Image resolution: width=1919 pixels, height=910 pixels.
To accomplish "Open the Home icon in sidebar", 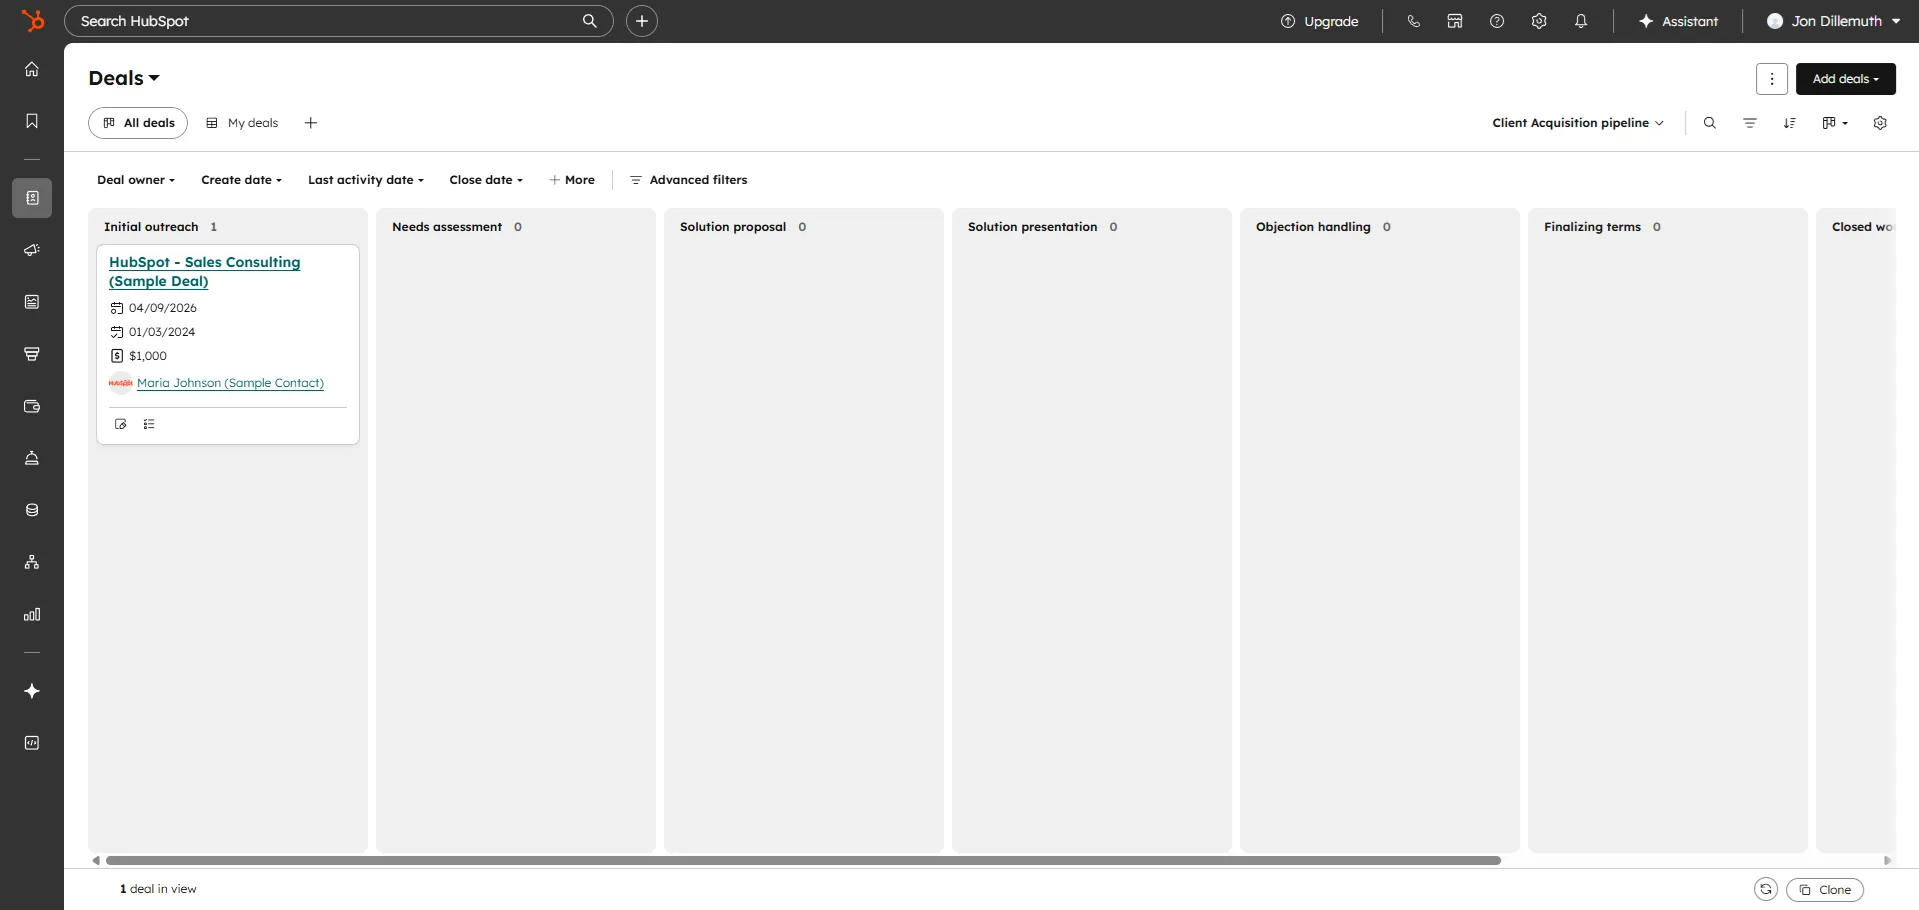I will tap(31, 69).
